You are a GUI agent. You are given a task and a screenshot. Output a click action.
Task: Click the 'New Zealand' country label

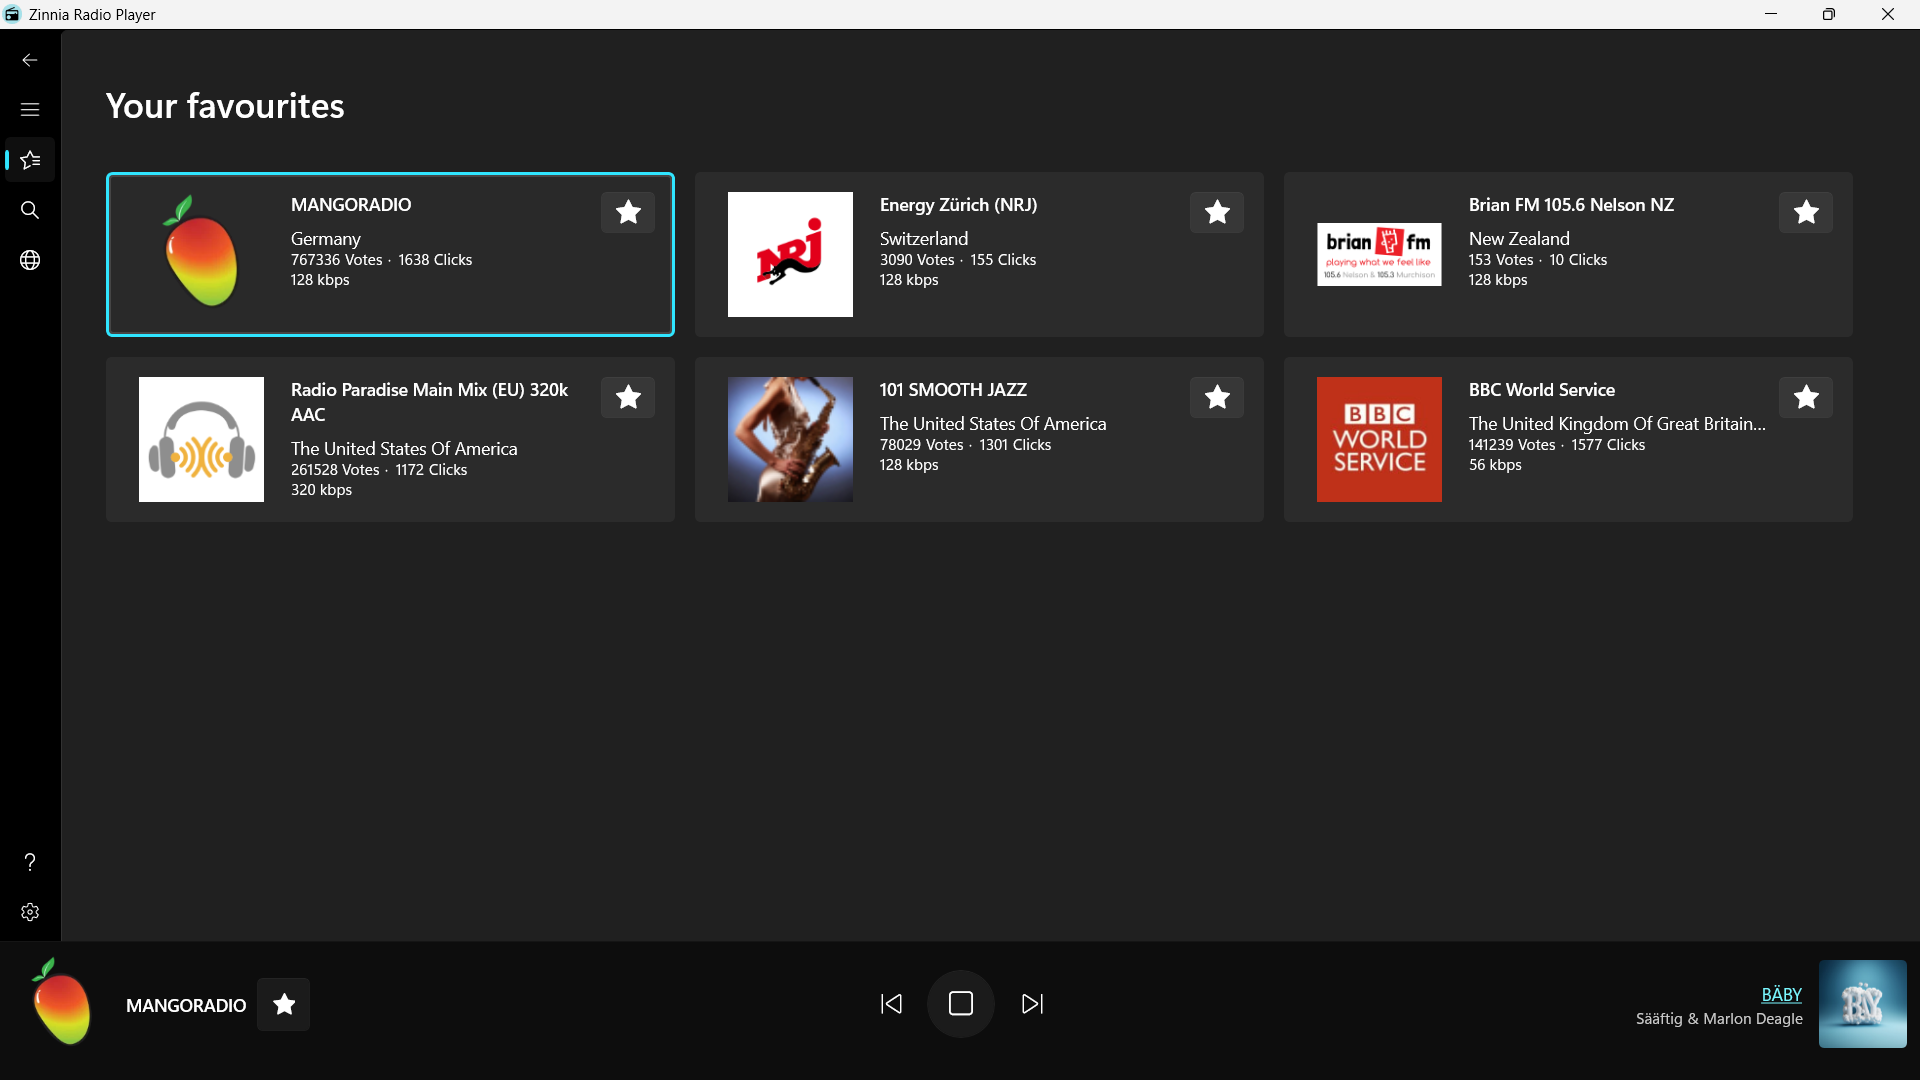(x=1519, y=239)
